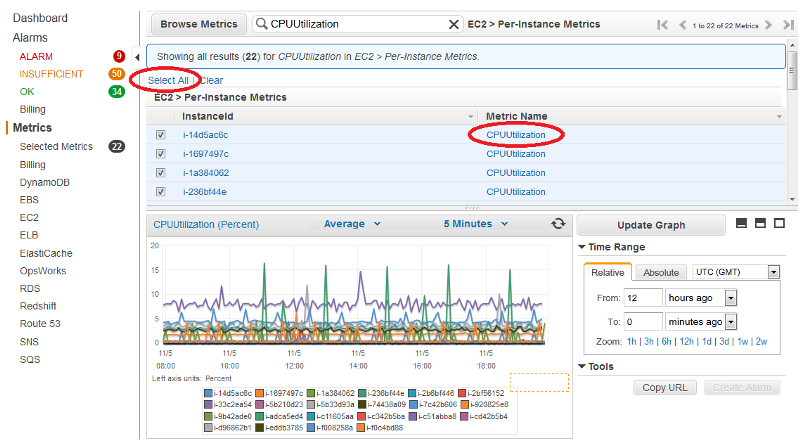Click the legend swatch for i-f0c4bd88
This screenshot has height=440, width=800.
[361, 428]
